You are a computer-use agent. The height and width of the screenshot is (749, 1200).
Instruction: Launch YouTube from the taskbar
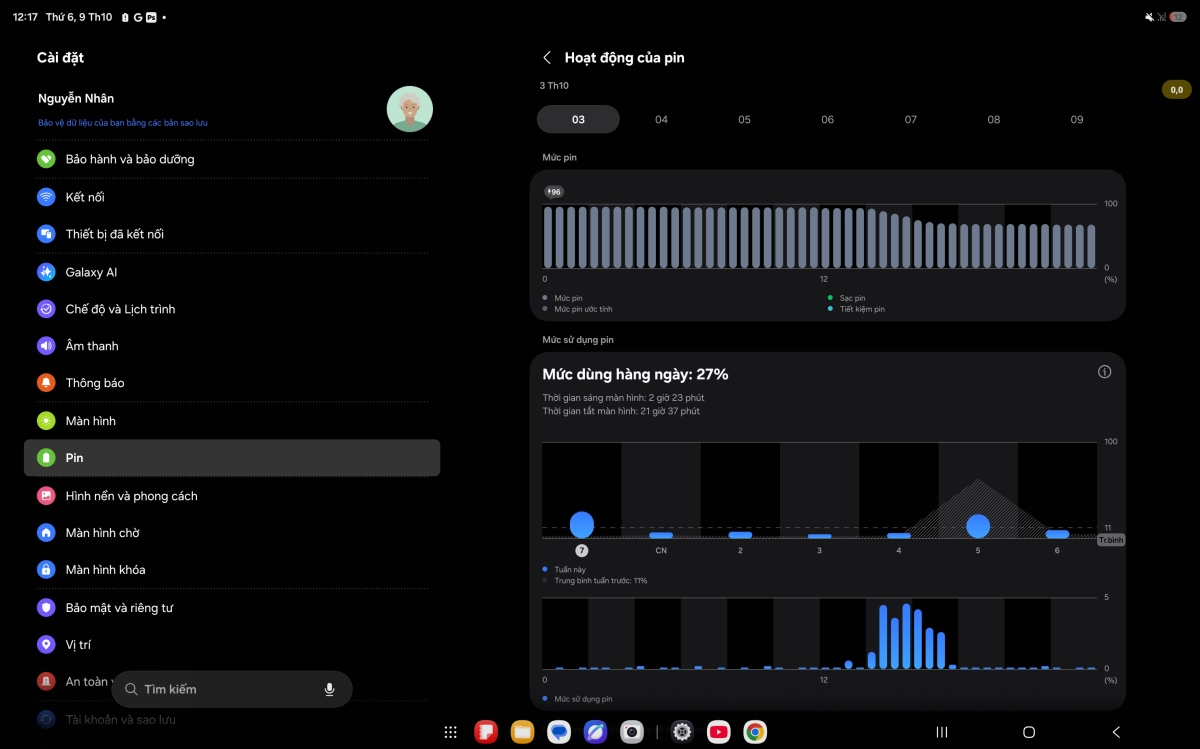[718, 732]
